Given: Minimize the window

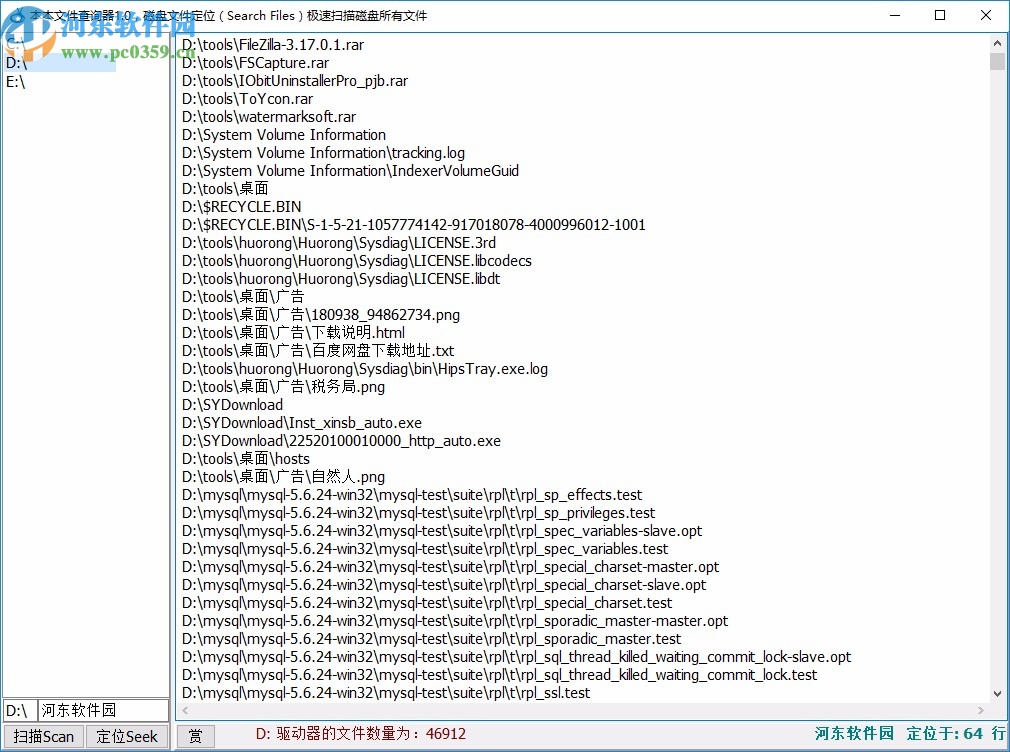Looking at the screenshot, I should point(895,15).
